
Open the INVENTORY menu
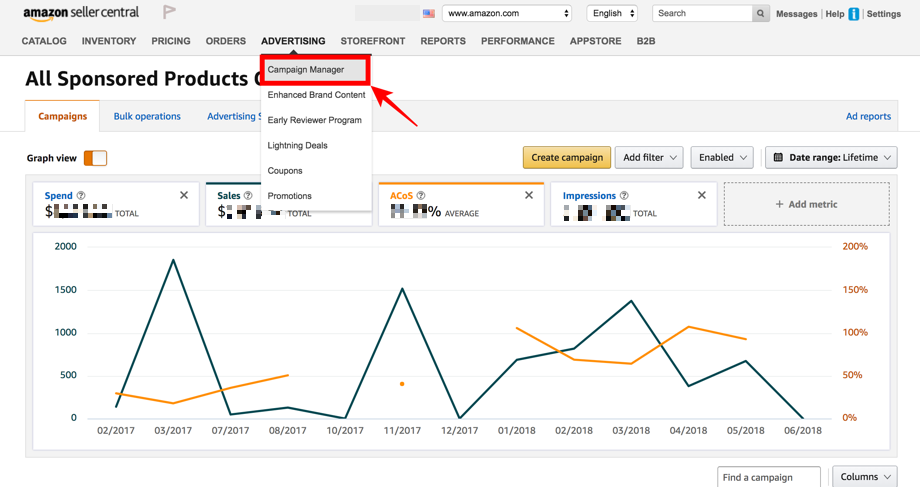(109, 41)
